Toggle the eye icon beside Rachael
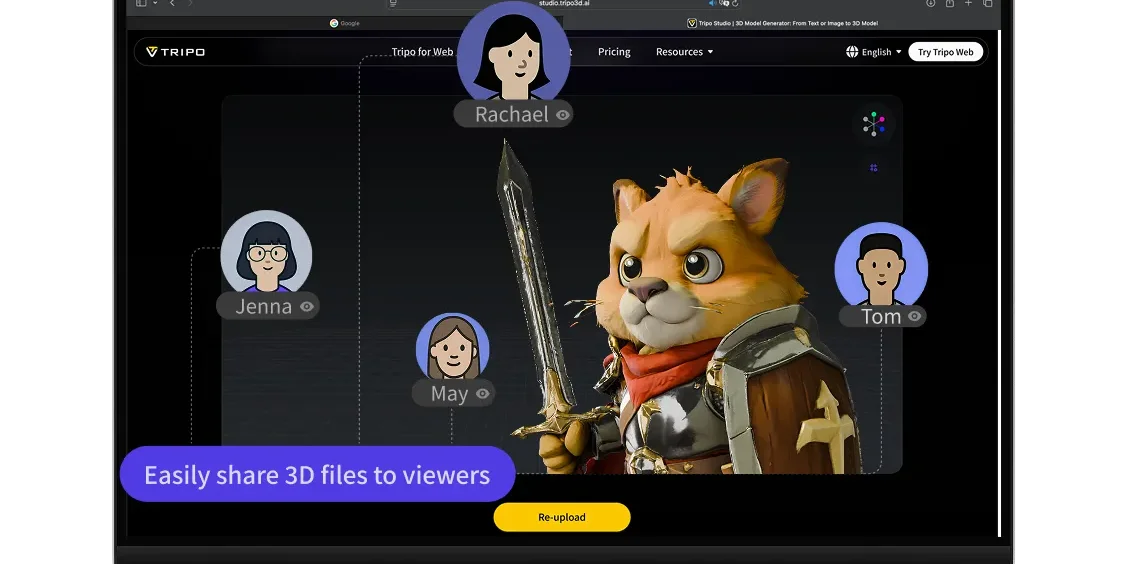 point(563,114)
